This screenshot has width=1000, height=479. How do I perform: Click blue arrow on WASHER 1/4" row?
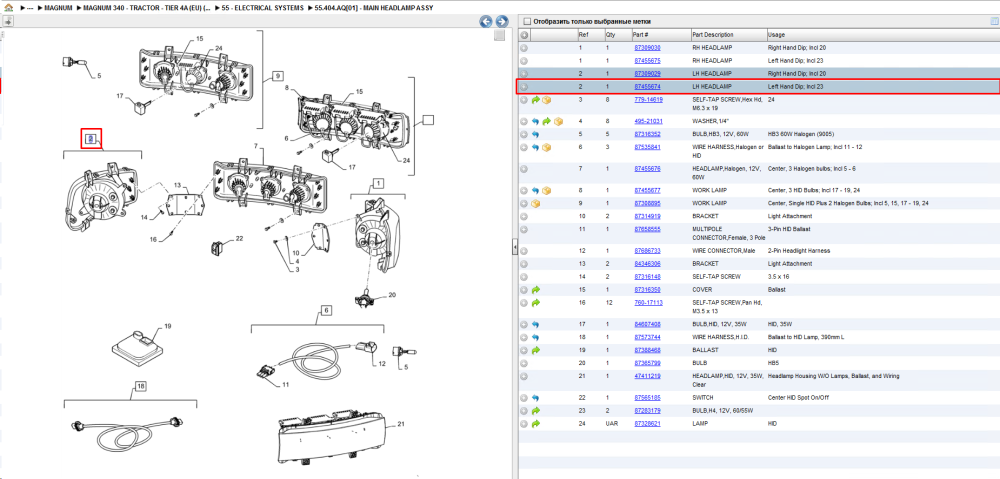pos(536,121)
